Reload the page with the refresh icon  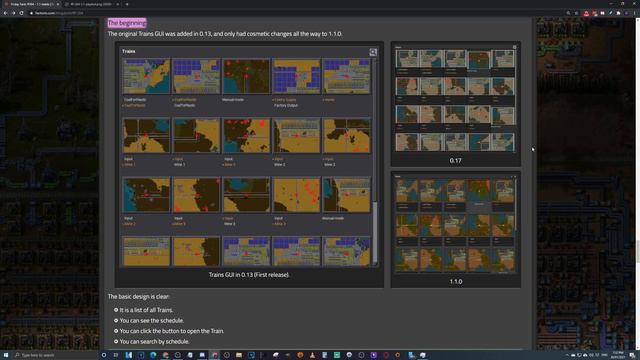[x=22, y=13]
